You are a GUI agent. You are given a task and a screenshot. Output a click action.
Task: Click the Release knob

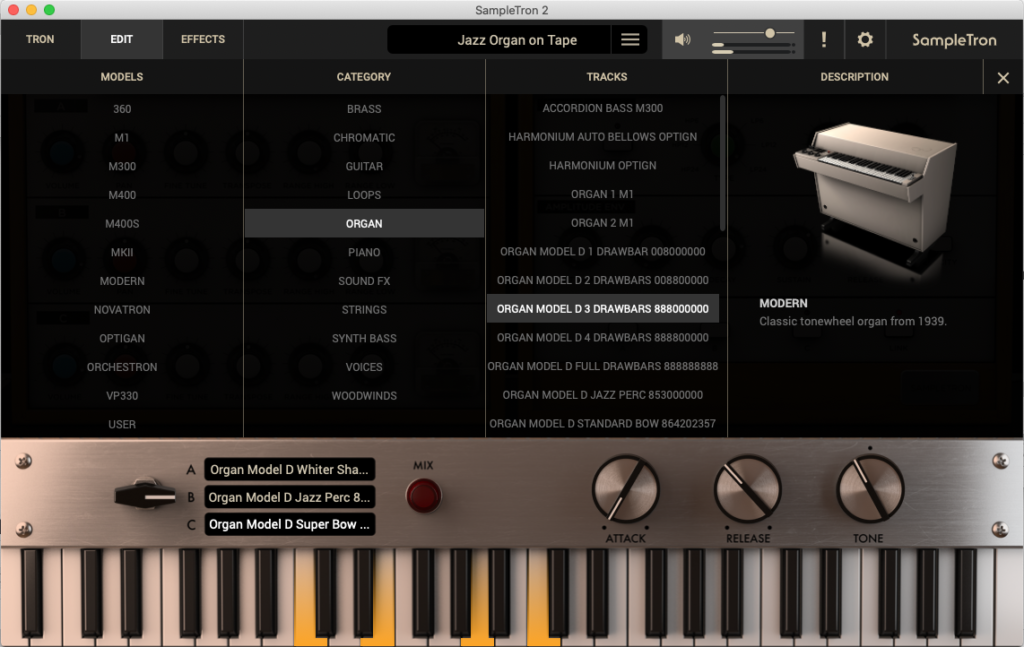pos(747,489)
